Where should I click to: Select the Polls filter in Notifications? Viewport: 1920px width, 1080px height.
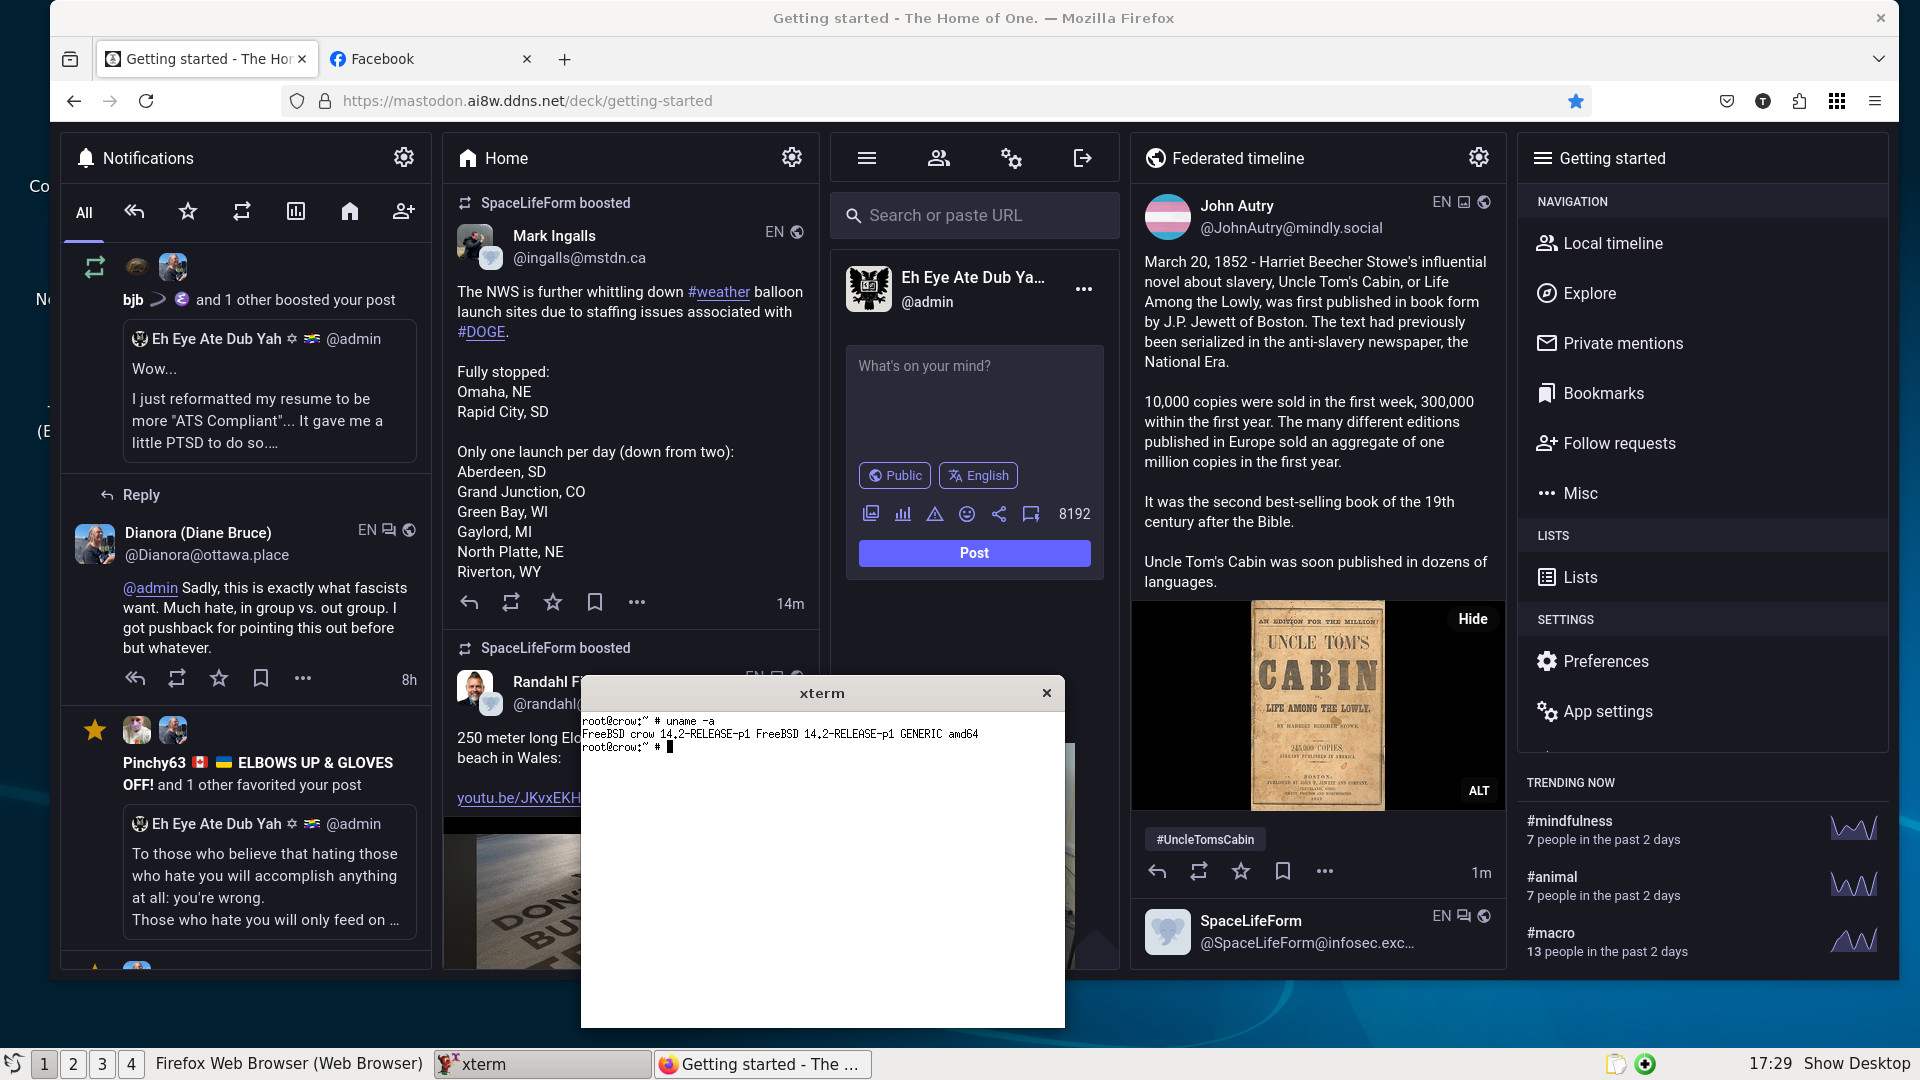(296, 211)
